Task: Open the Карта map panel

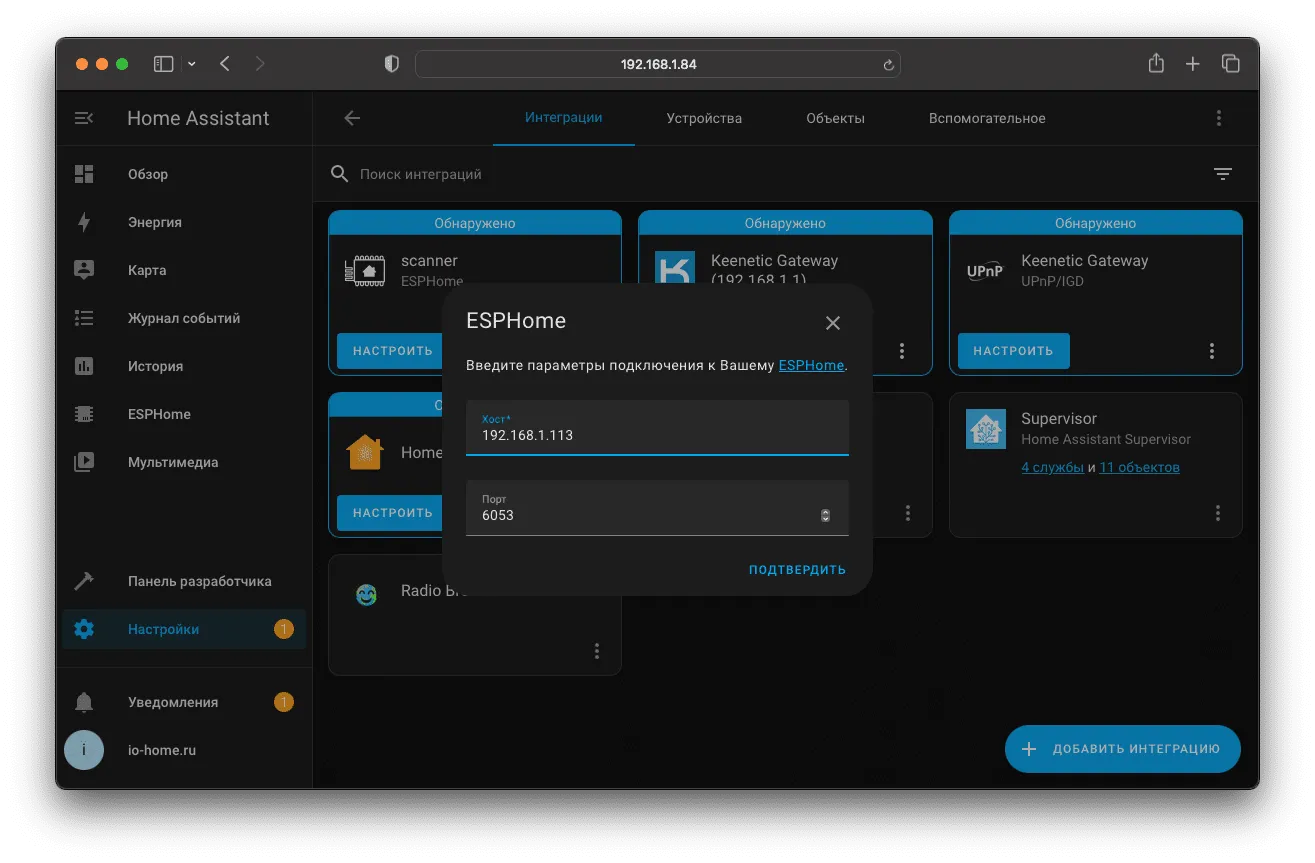Action: pos(184,270)
